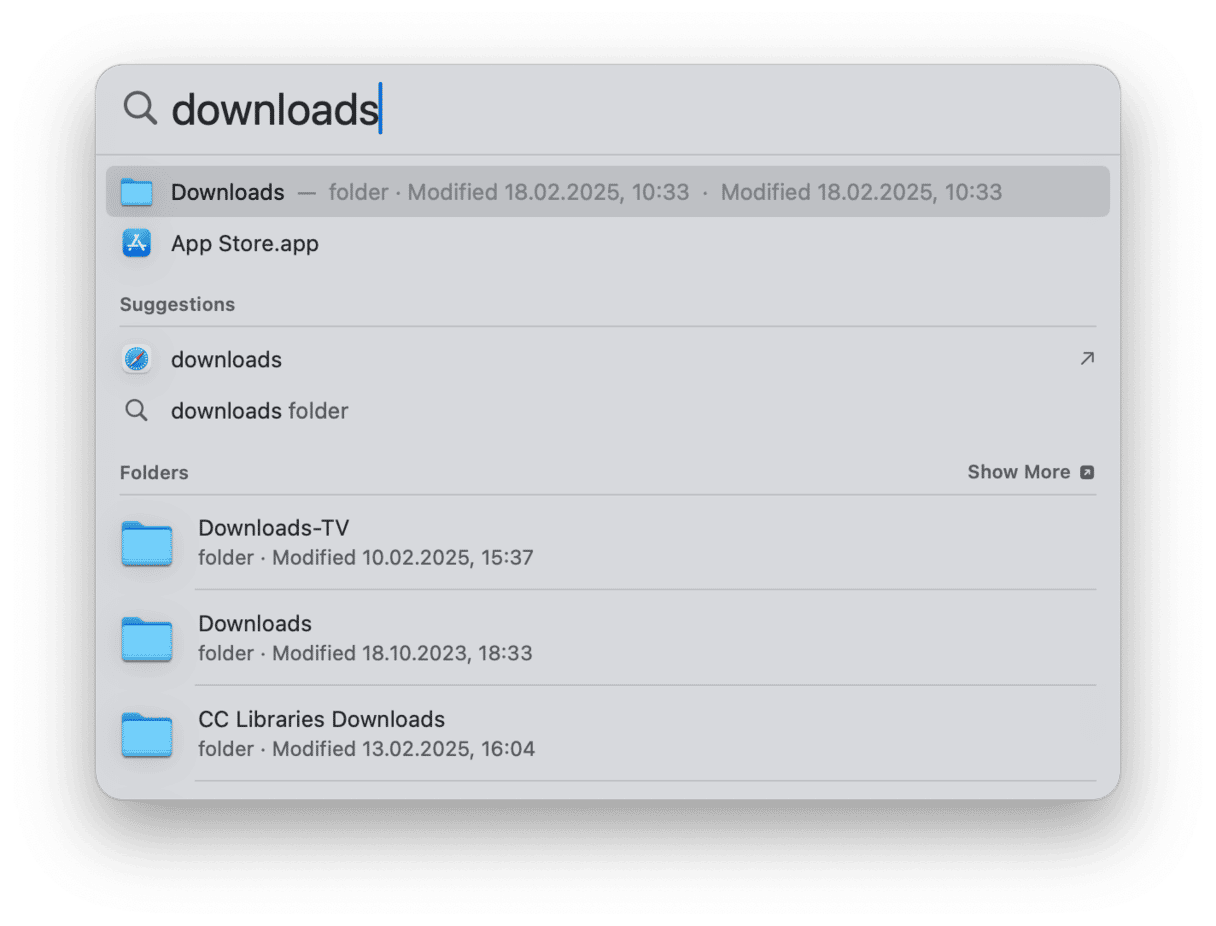The image size is (1216, 926).
Task: Select the App Store.app result
Action: (608, 243)
